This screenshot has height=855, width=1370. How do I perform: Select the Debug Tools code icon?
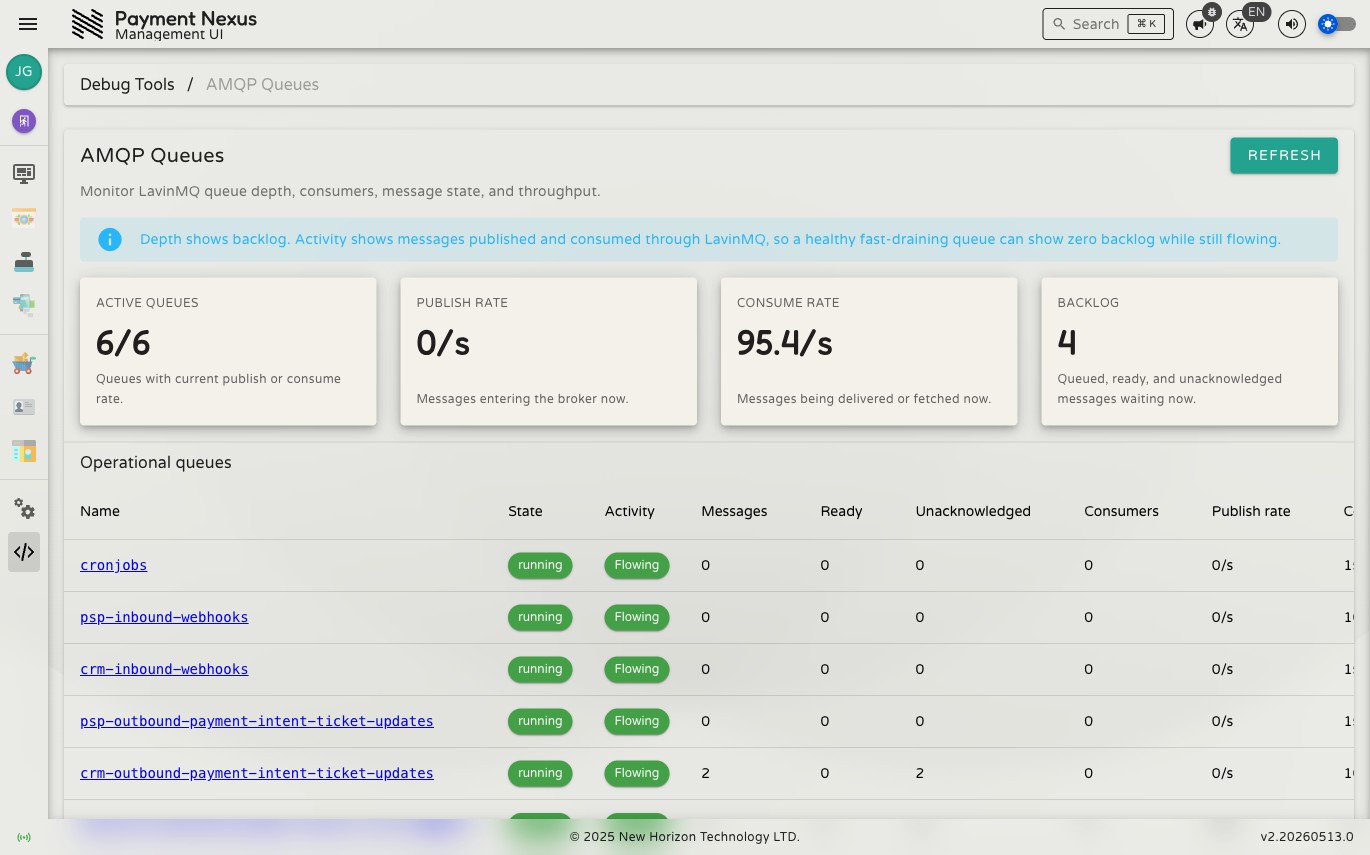pos(24,552)
